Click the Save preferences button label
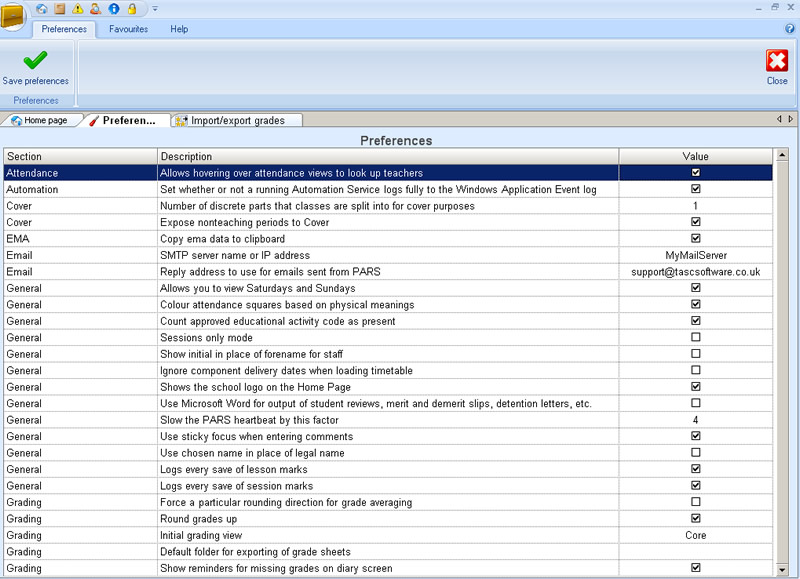Screen dimensions: 800x579 coord(35,81)
